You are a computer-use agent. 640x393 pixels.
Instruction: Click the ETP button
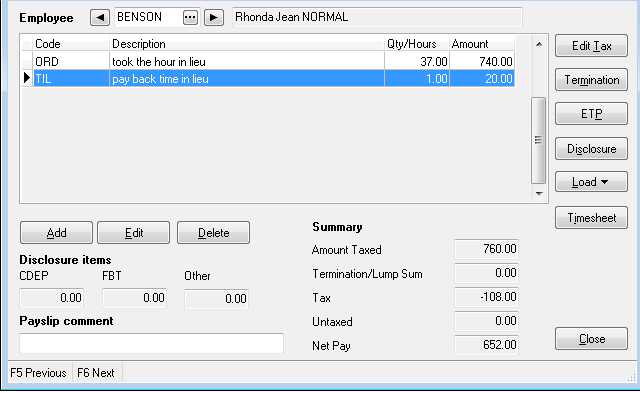coord(591,114)
